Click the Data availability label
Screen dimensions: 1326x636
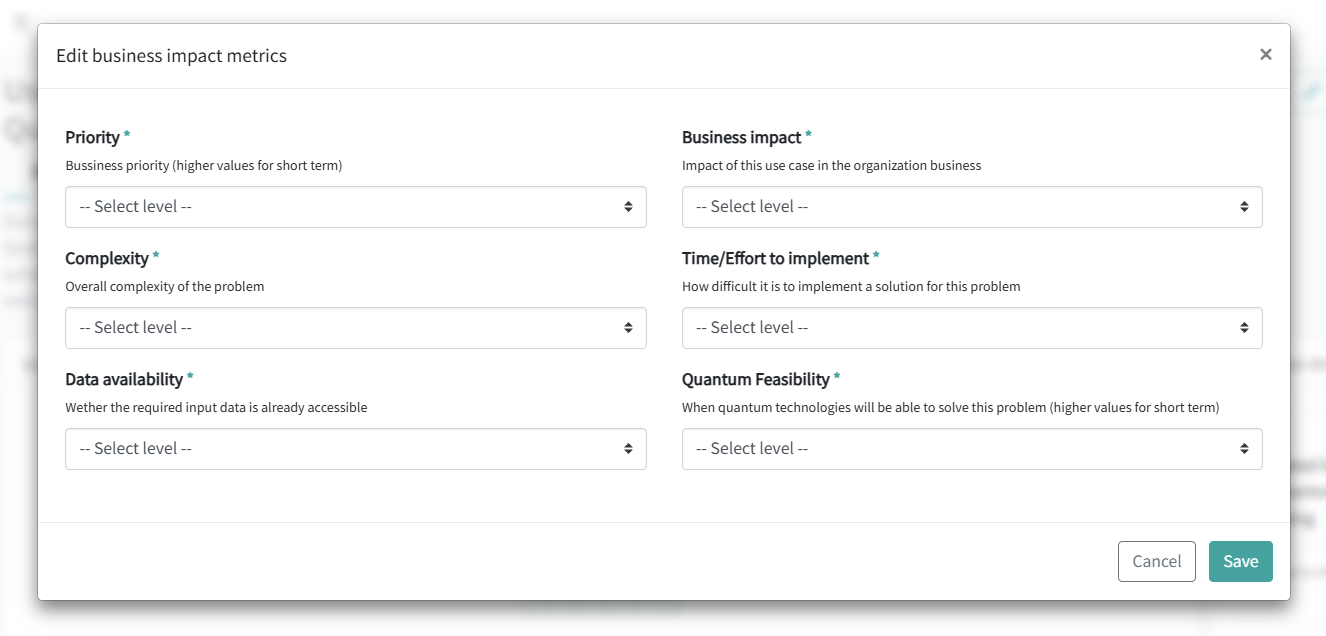tap(124, 379)
